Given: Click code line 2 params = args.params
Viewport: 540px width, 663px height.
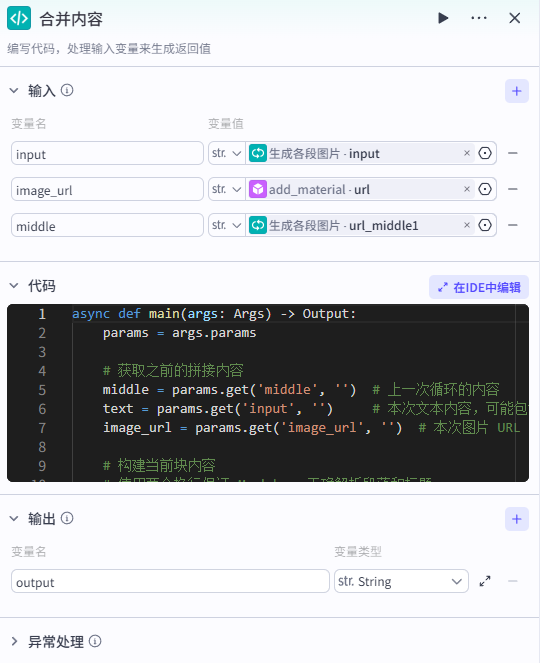Looking at the screenshot, I should (179, 333).
